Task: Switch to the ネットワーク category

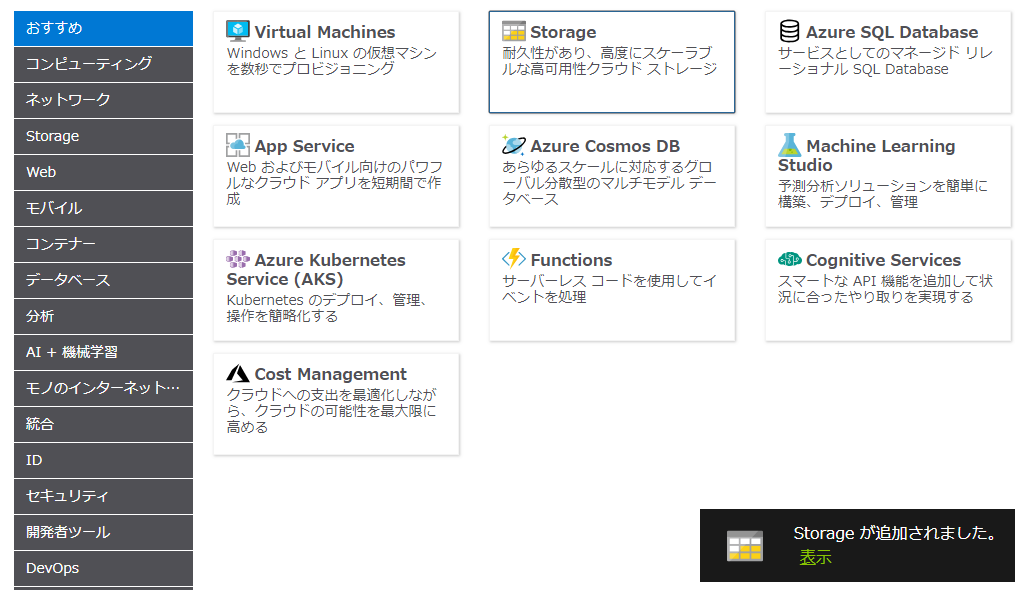Action: [104, 100]
